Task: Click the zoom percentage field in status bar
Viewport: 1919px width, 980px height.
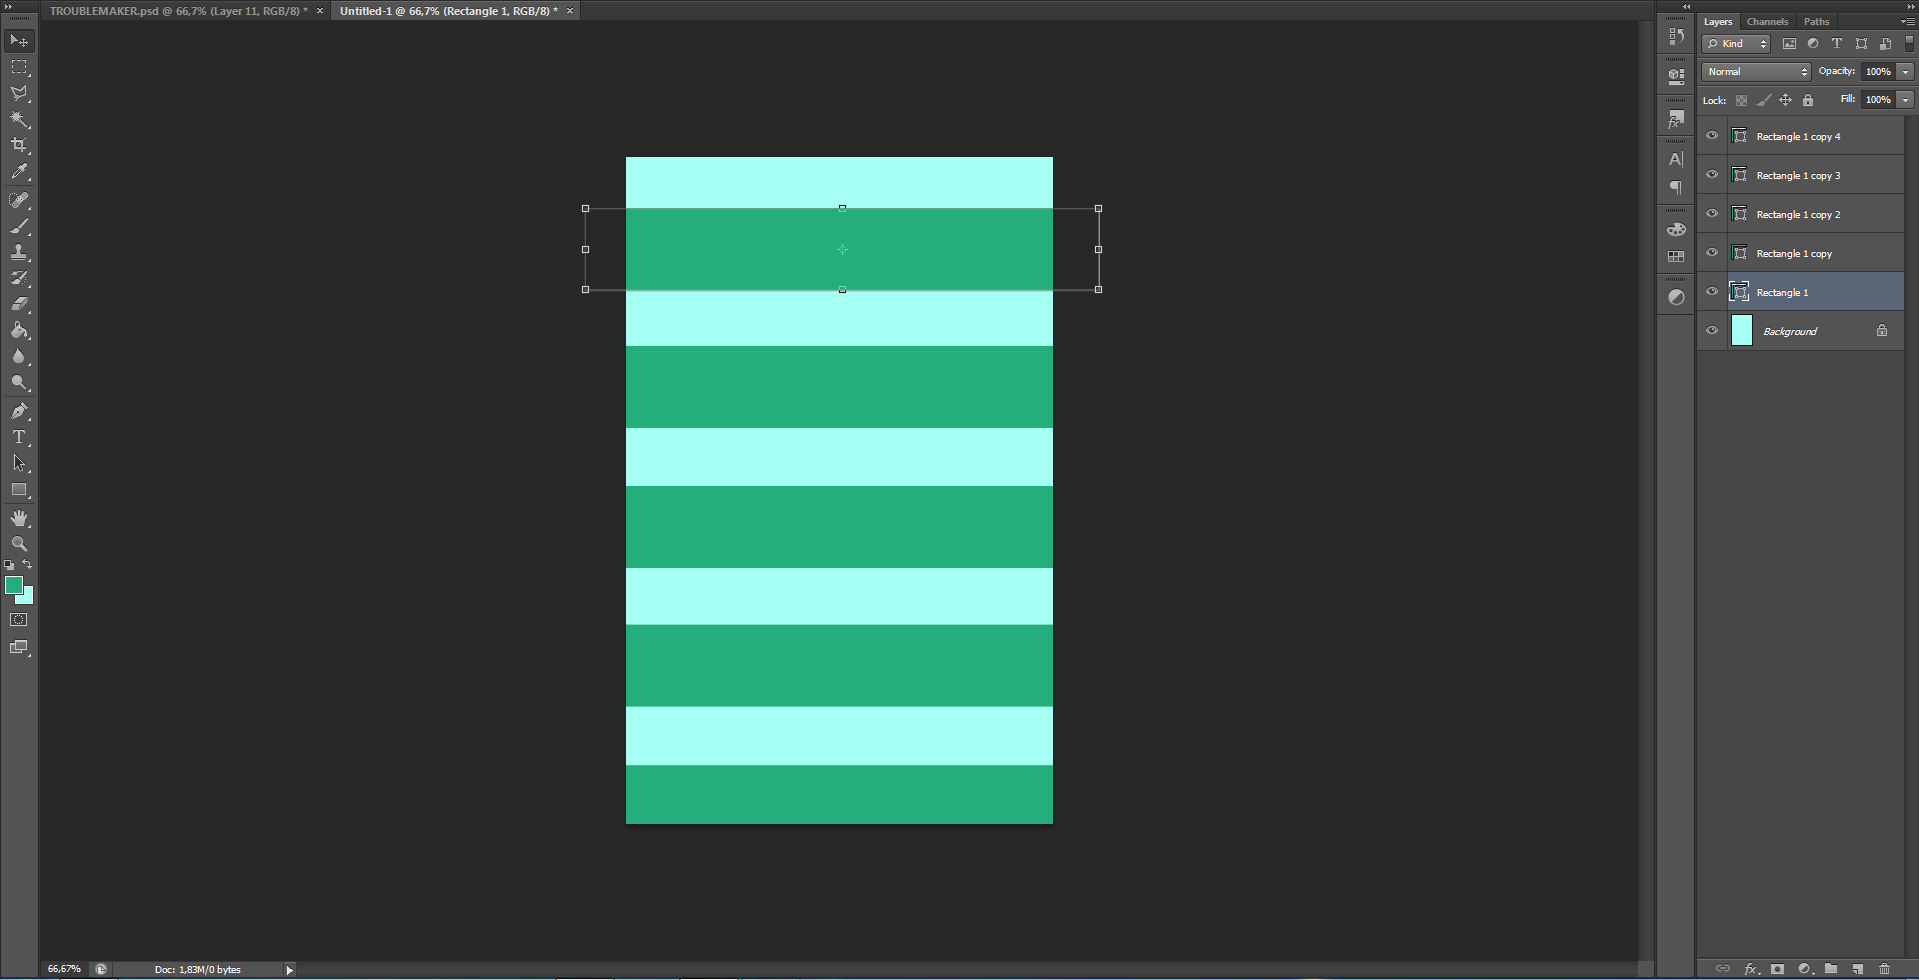Action: click(x=64, y=969)
